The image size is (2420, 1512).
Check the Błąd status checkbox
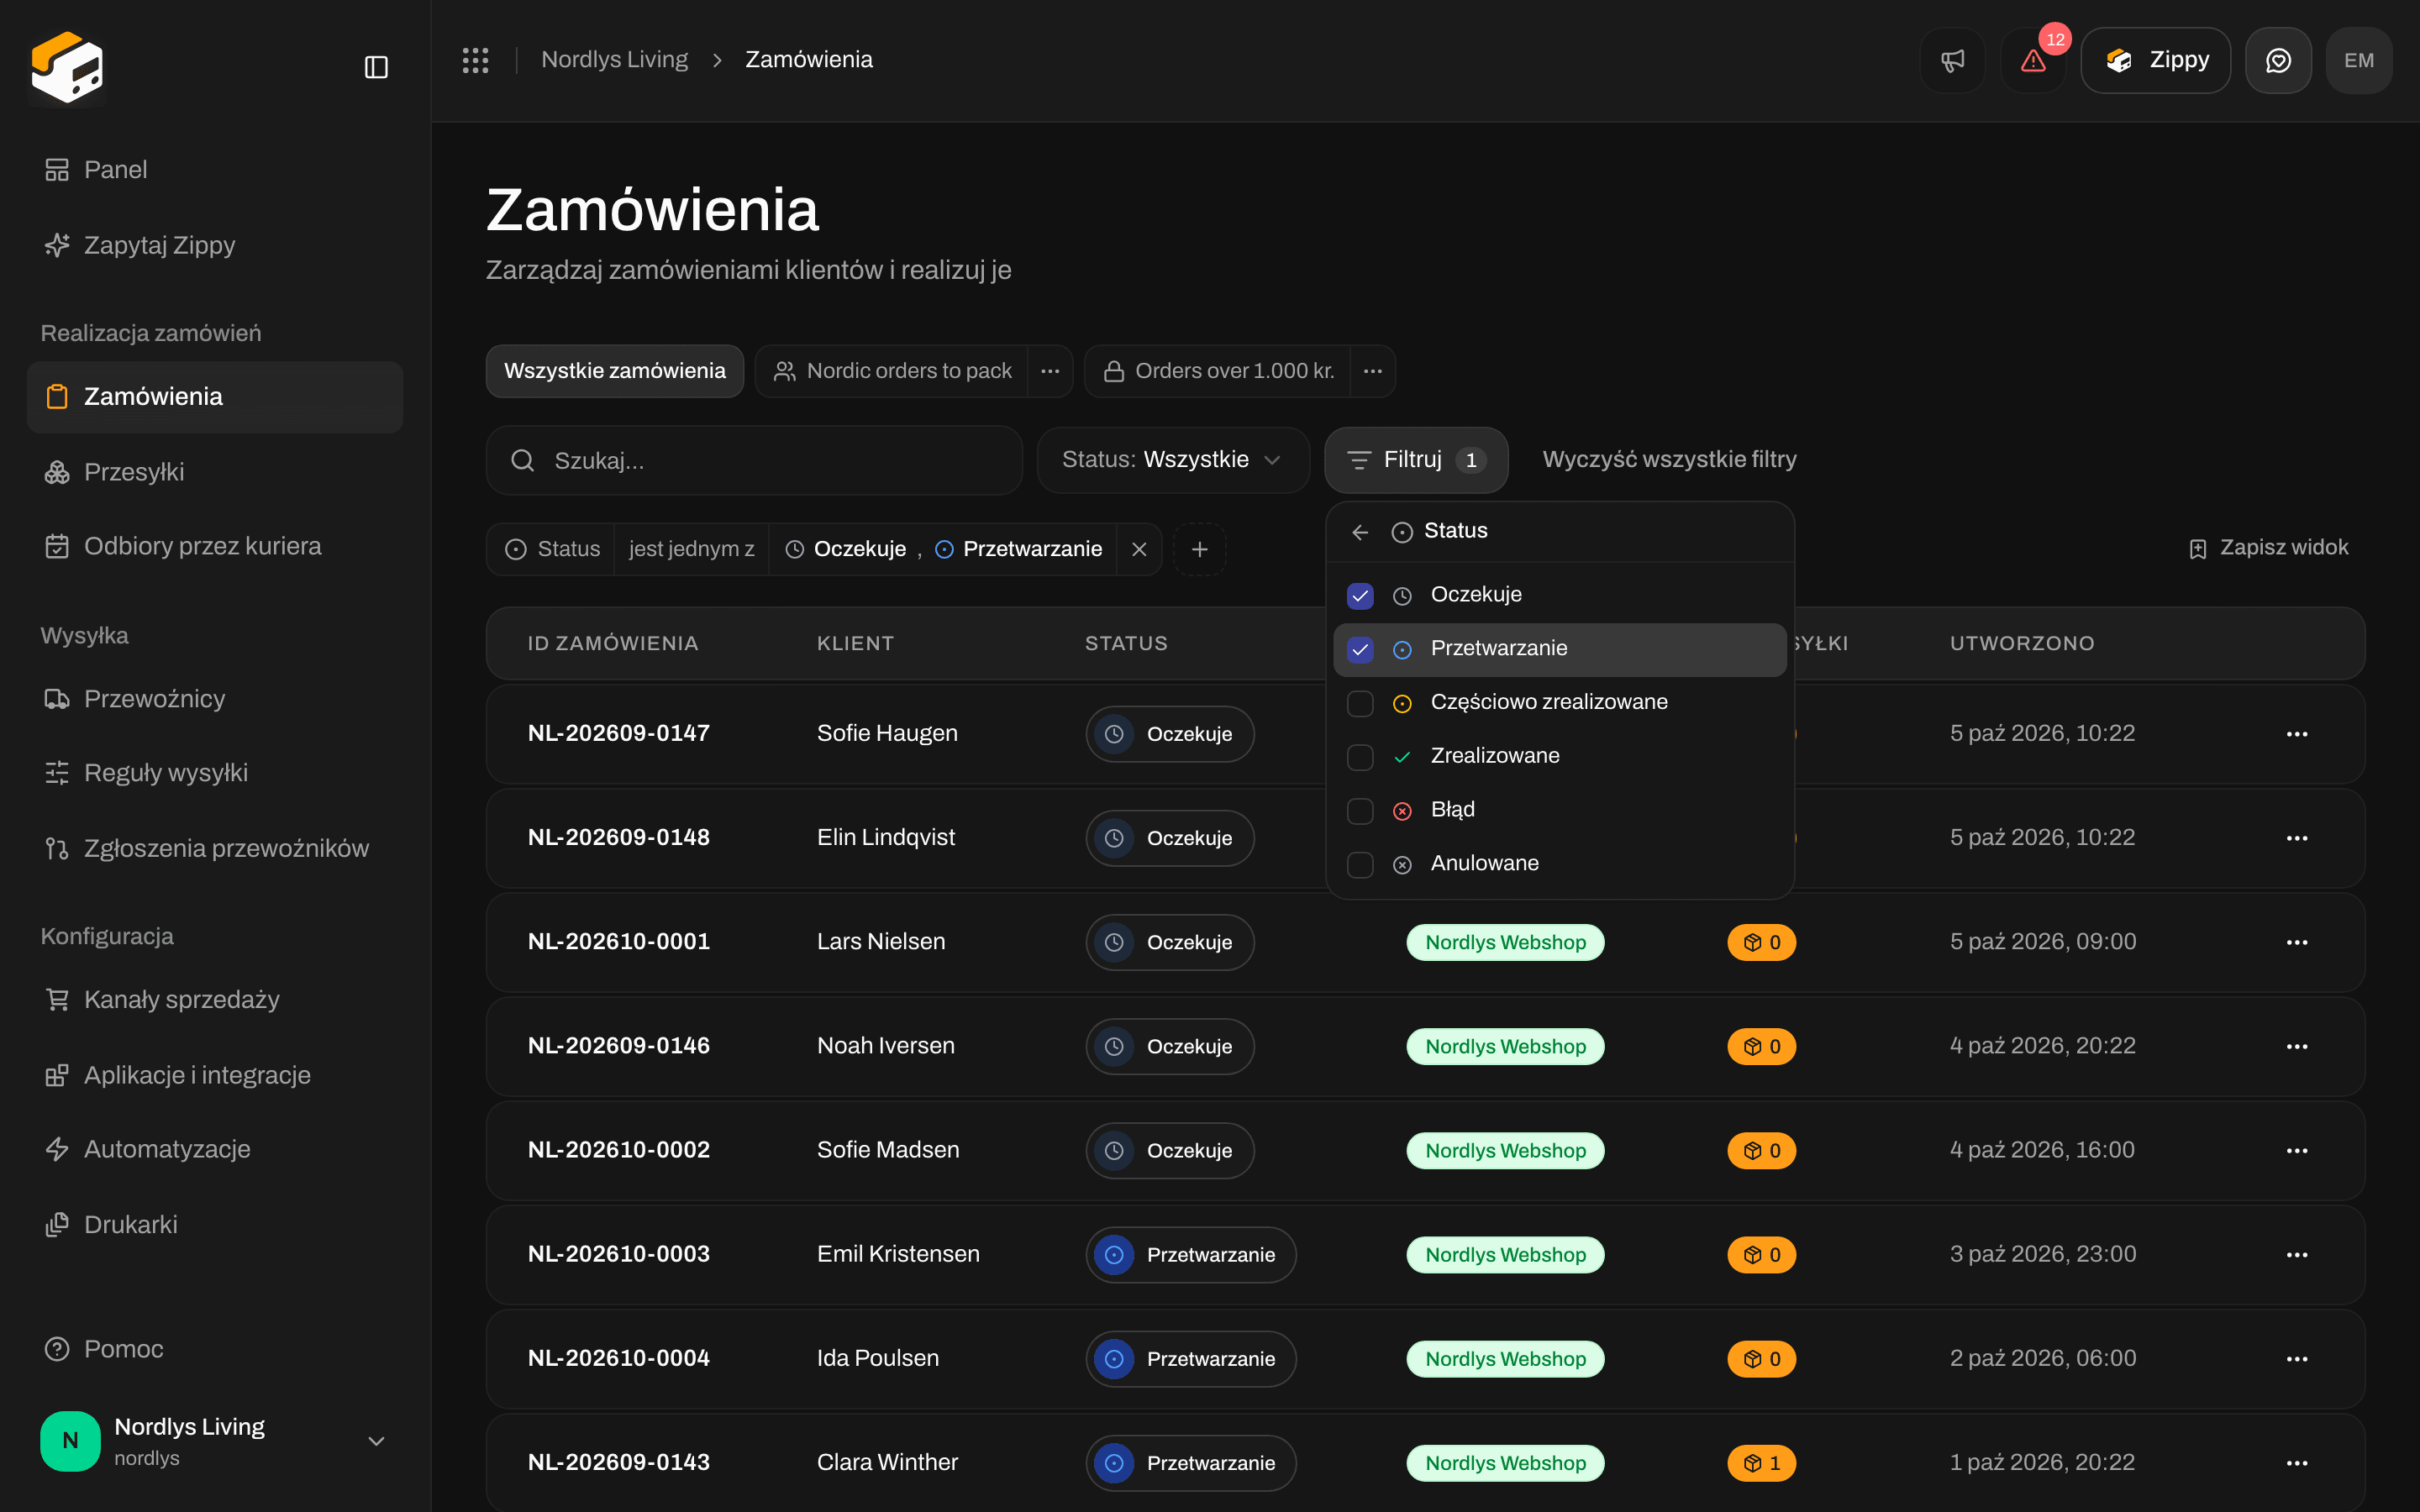point(1360,811)
